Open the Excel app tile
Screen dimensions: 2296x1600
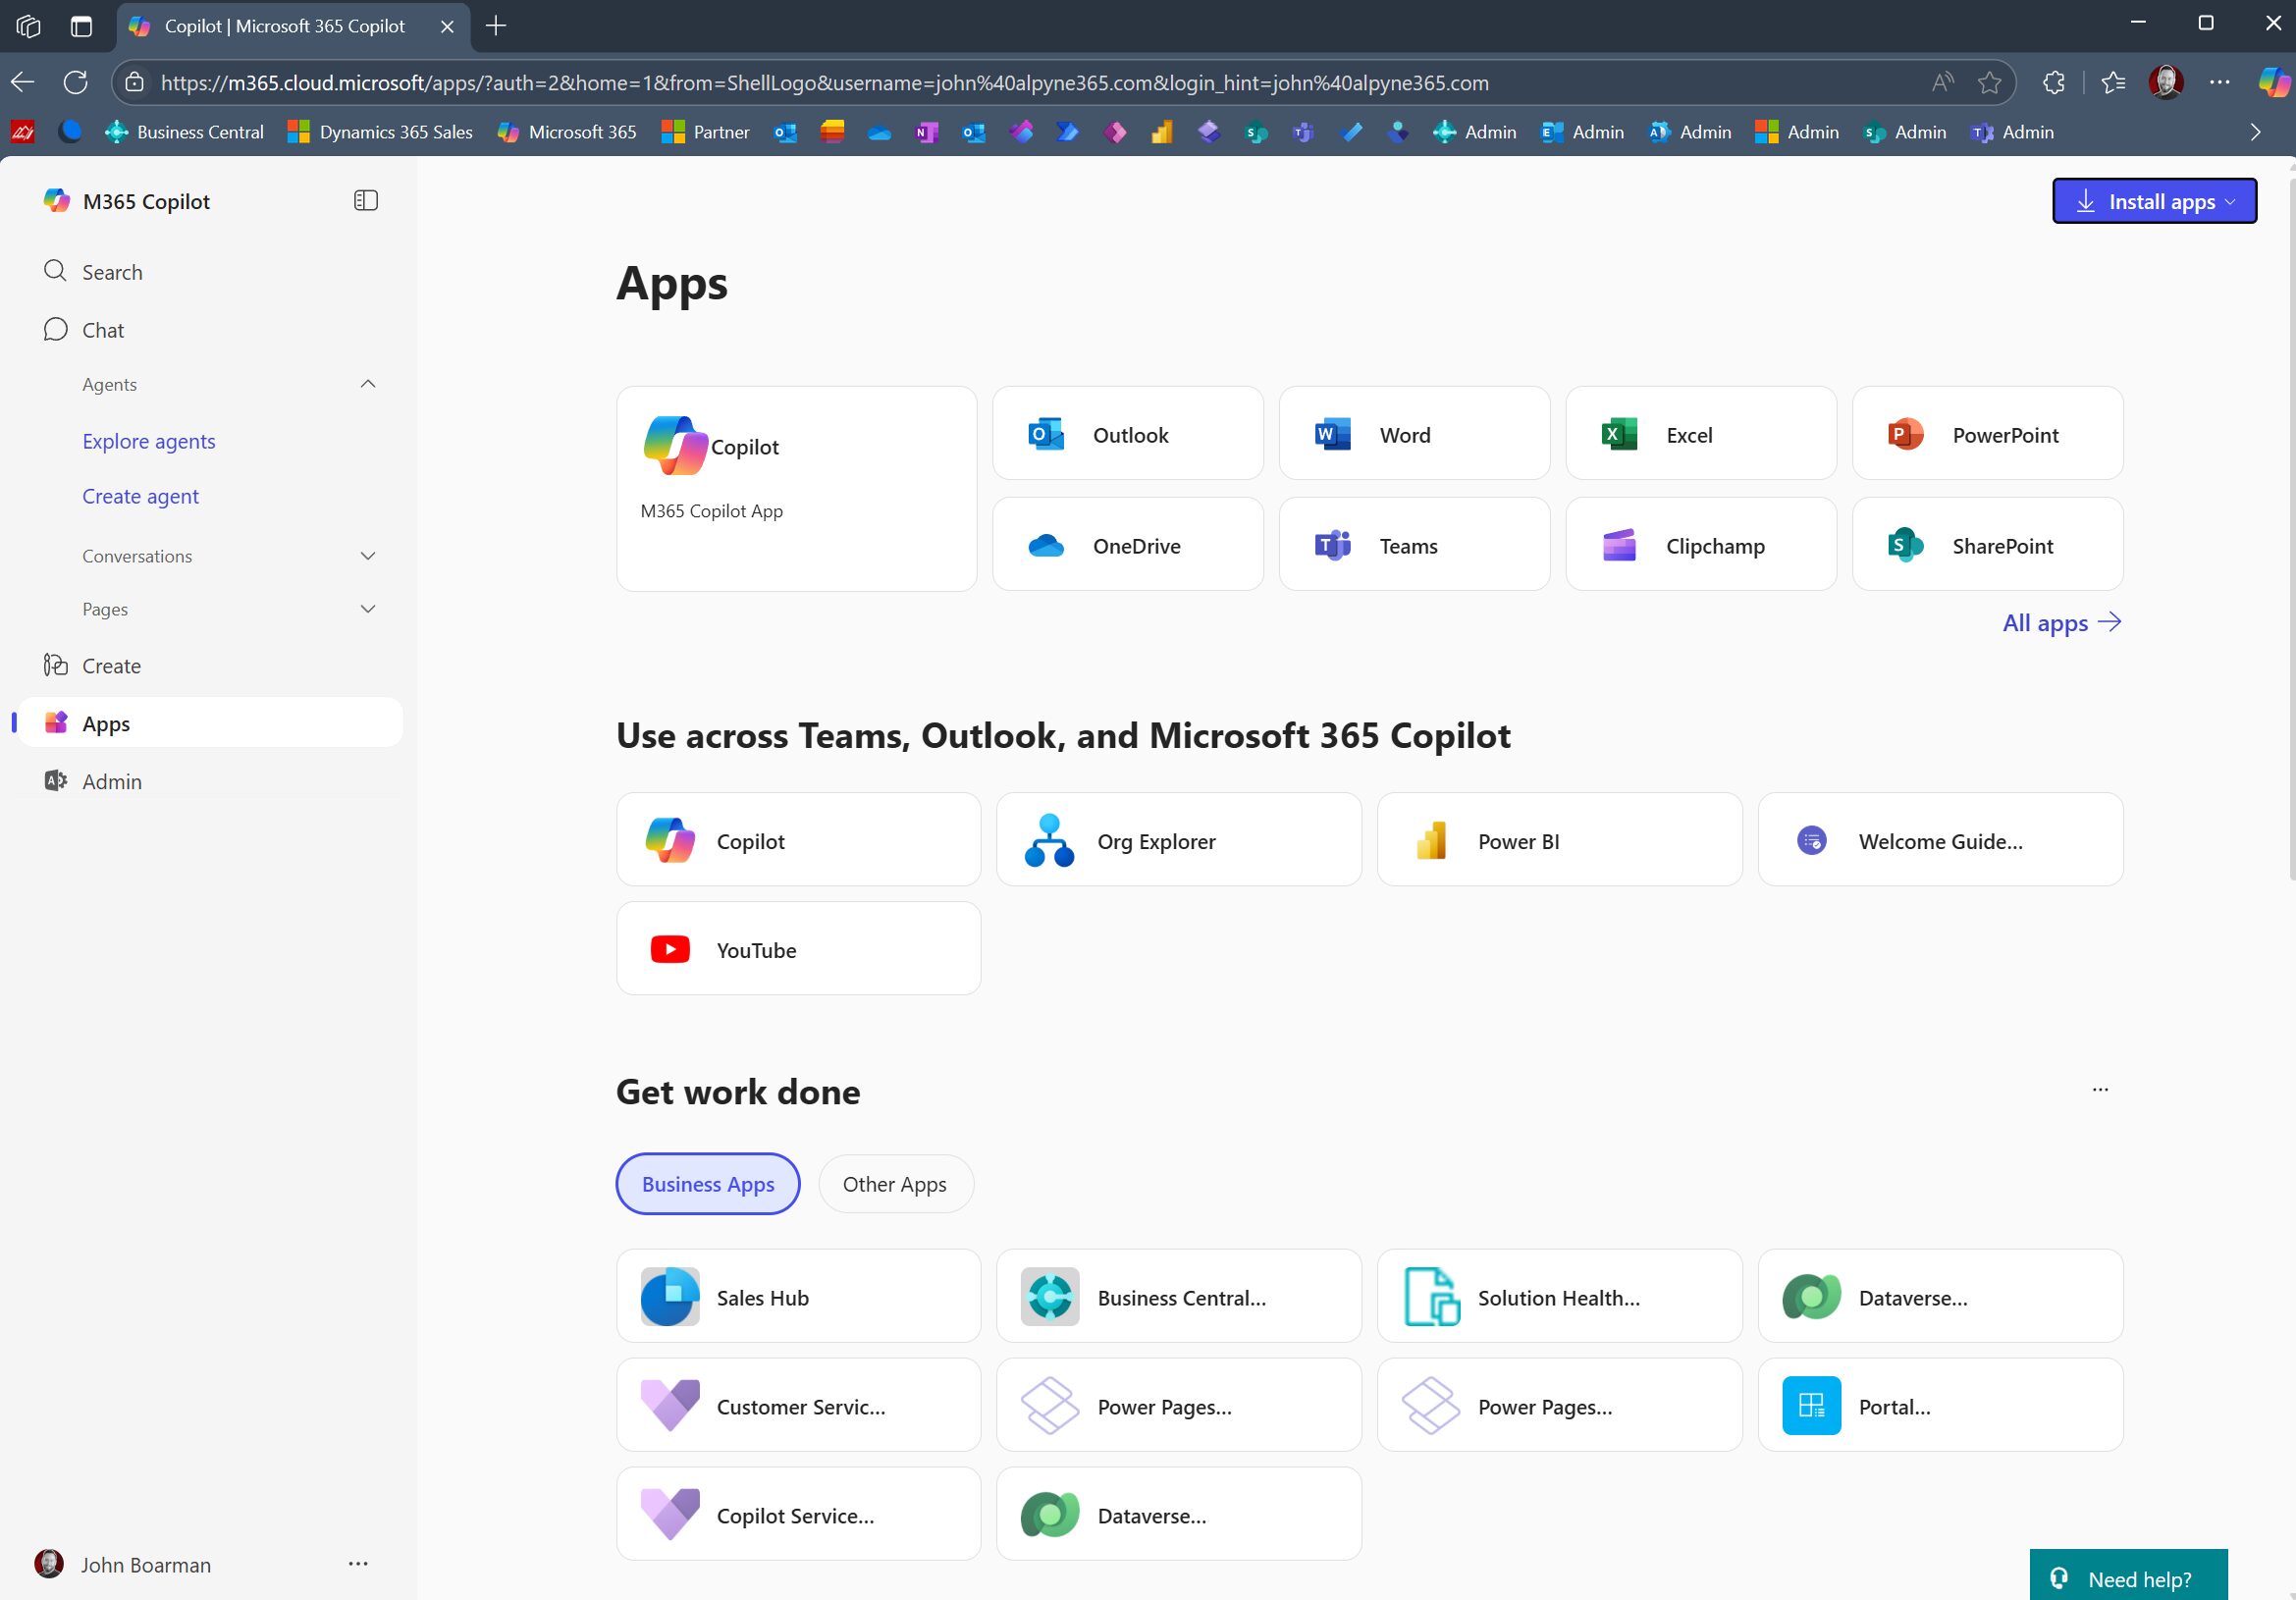pos(1700,434)
